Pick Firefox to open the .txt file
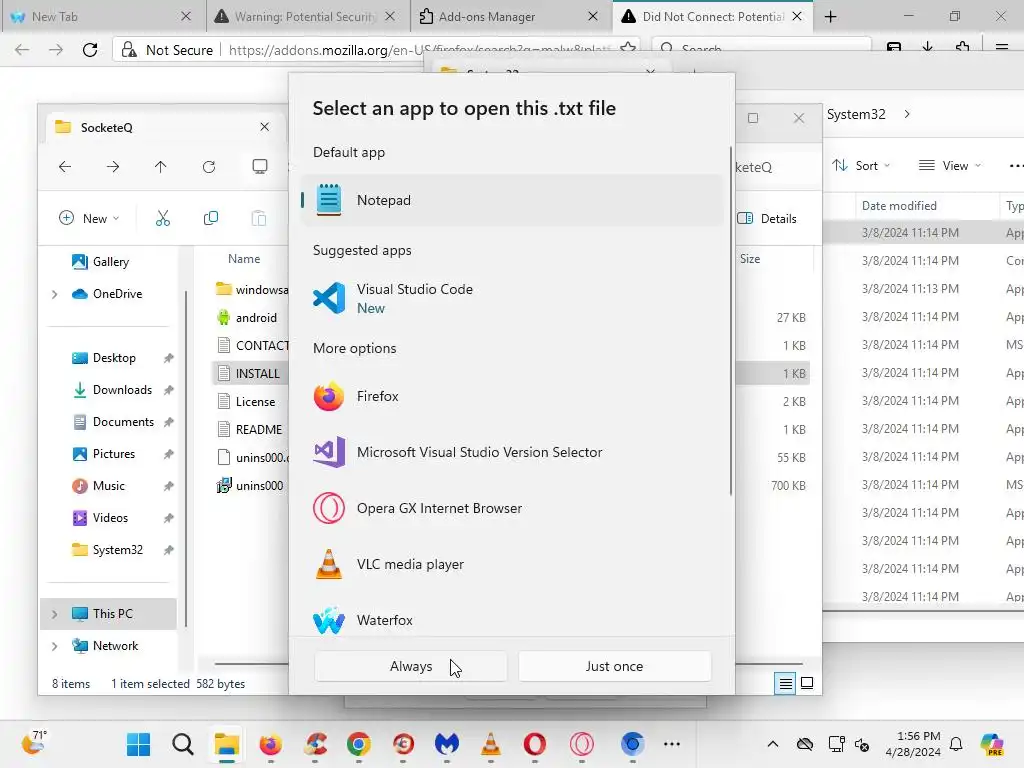 coord(512,396)
